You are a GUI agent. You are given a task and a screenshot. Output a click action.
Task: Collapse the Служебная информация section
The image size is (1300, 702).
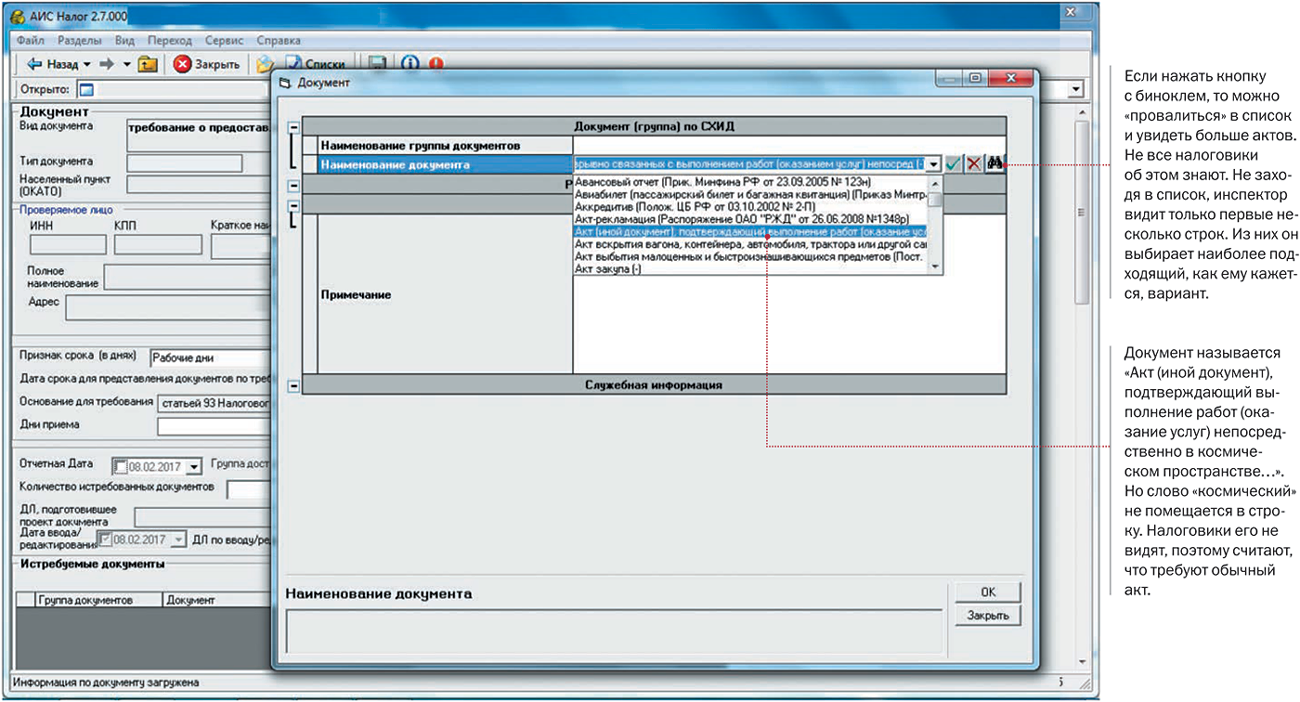pyautogui.click(x=294, y=385)
